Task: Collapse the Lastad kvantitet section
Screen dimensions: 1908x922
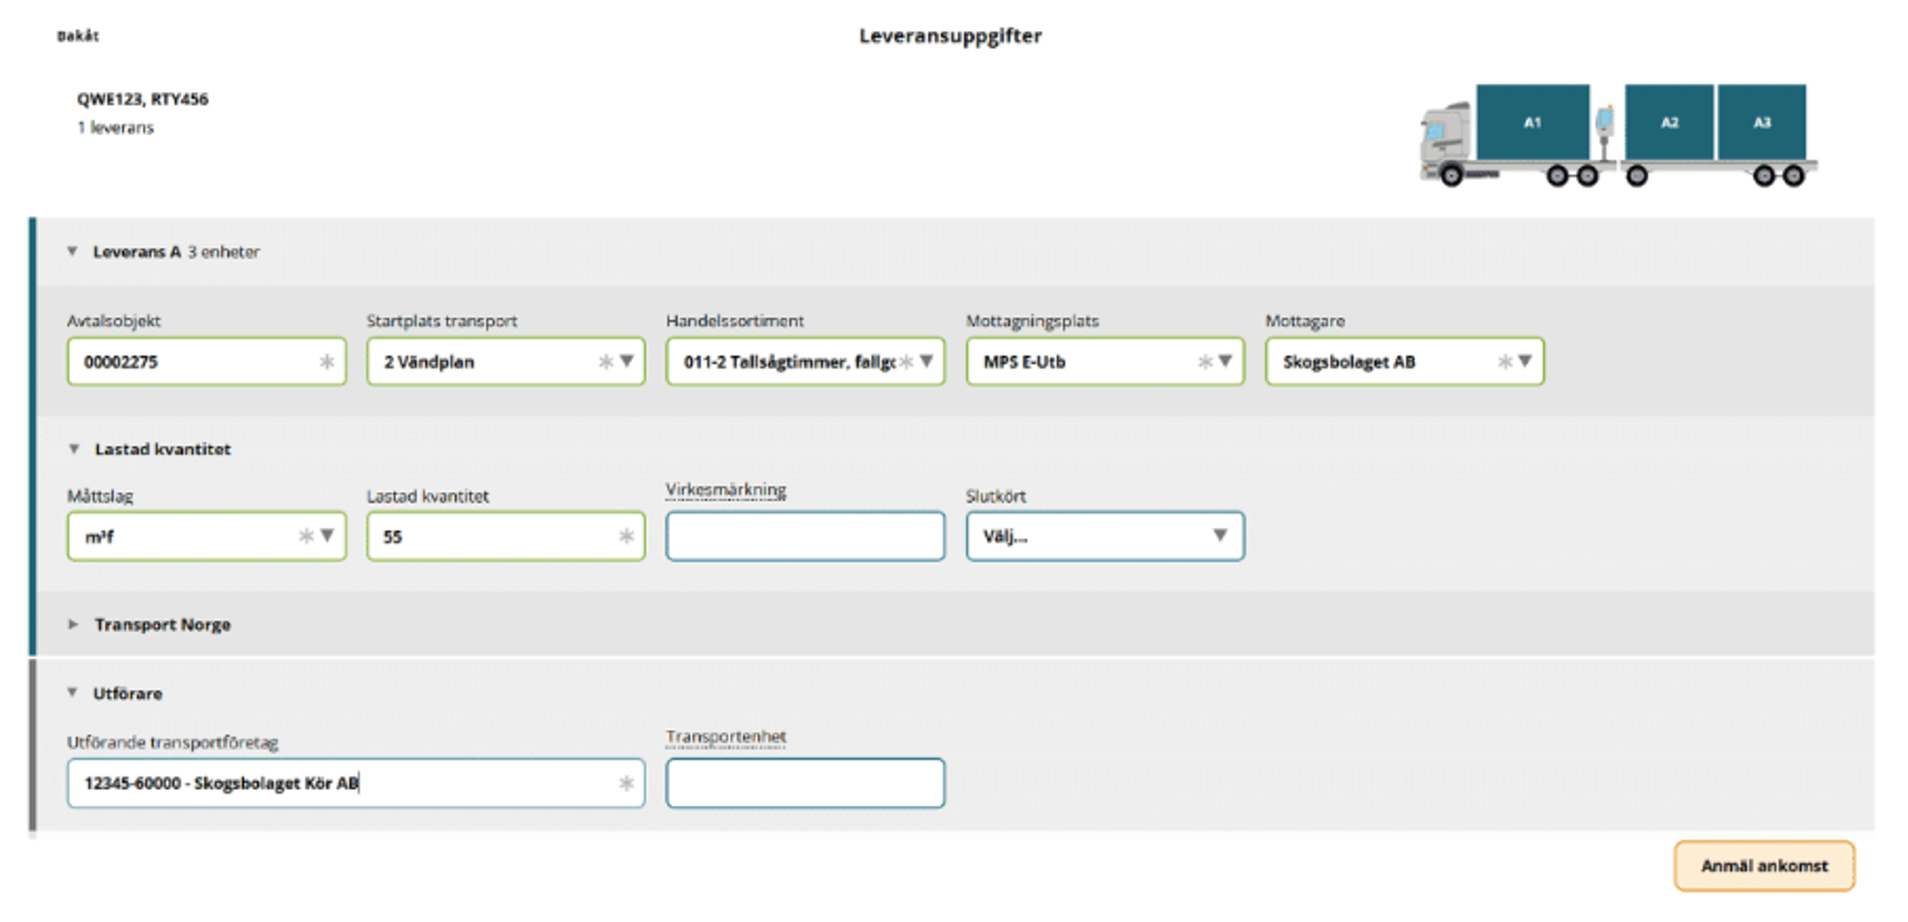Action: point(73,449)
